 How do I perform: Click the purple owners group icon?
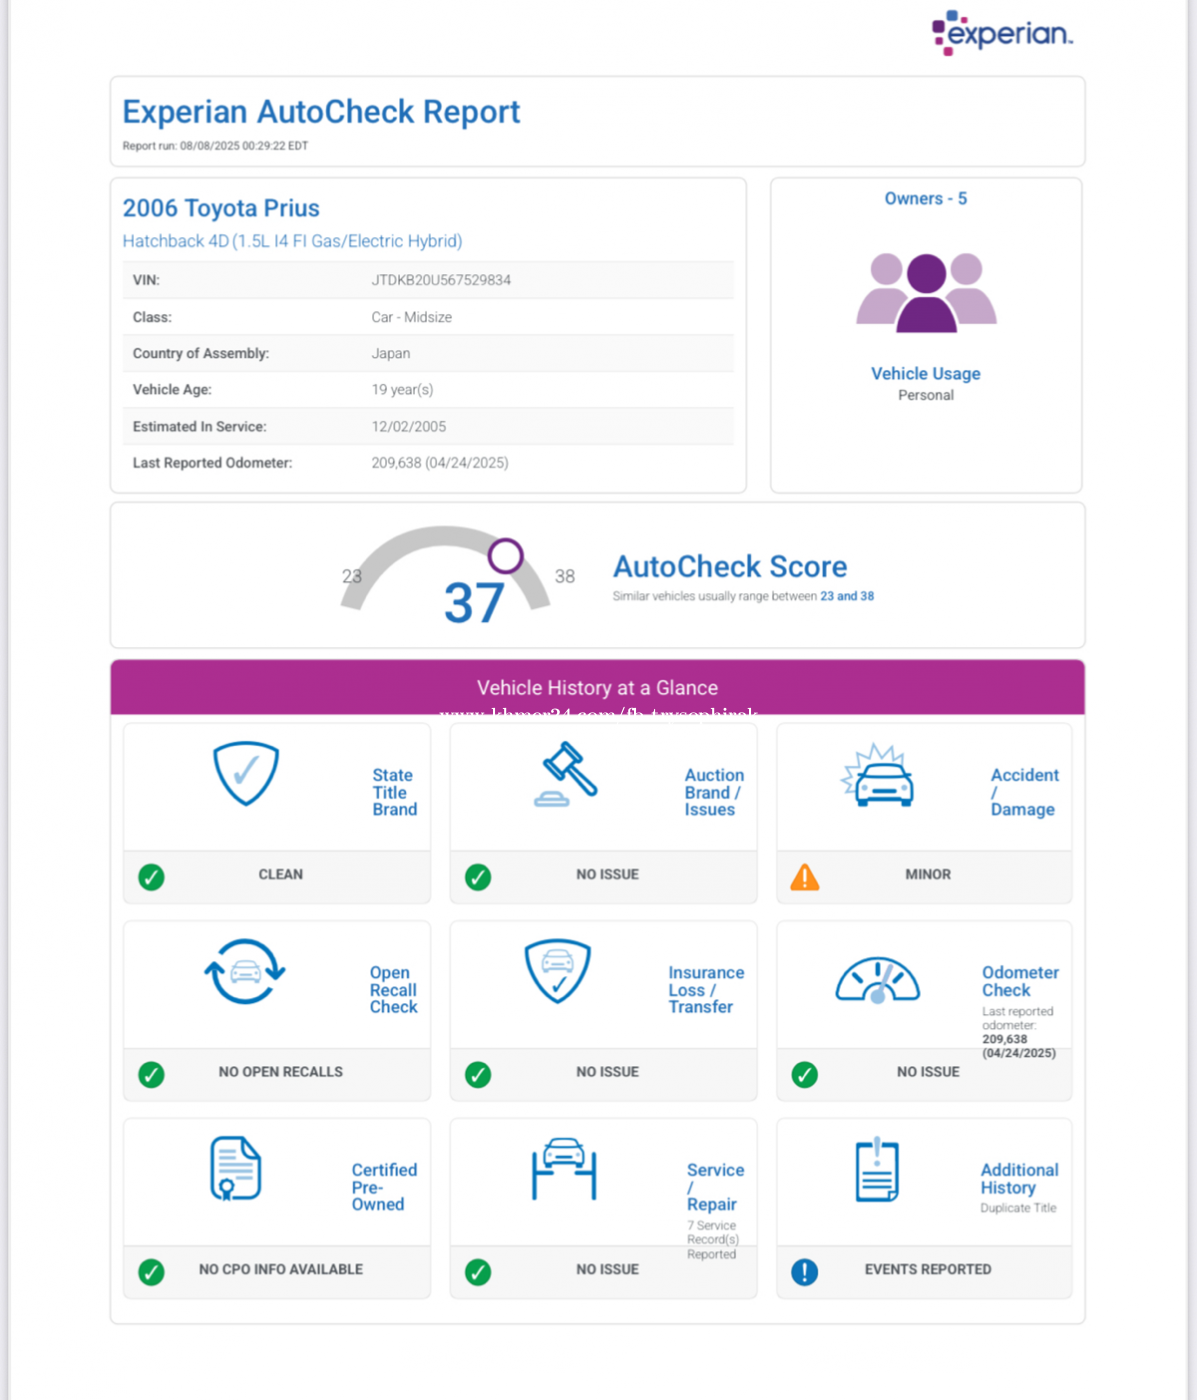coord(926,292)
